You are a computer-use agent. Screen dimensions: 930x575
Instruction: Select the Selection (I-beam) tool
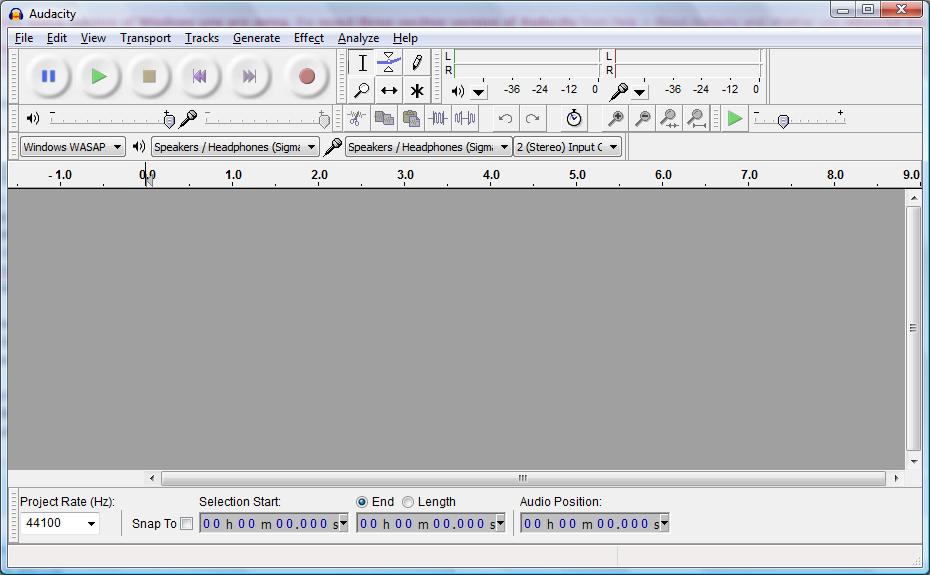pos(362,63)
